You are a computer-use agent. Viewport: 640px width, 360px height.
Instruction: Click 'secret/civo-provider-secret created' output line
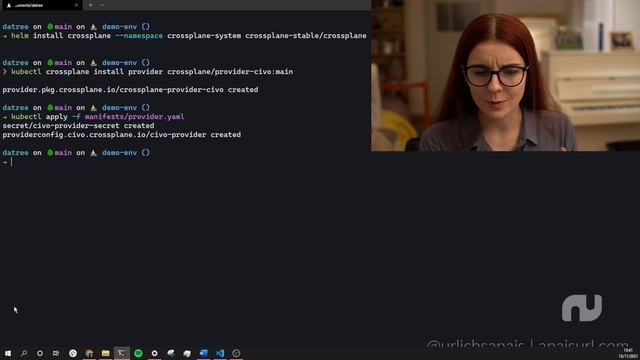click(x=78, y=126)
